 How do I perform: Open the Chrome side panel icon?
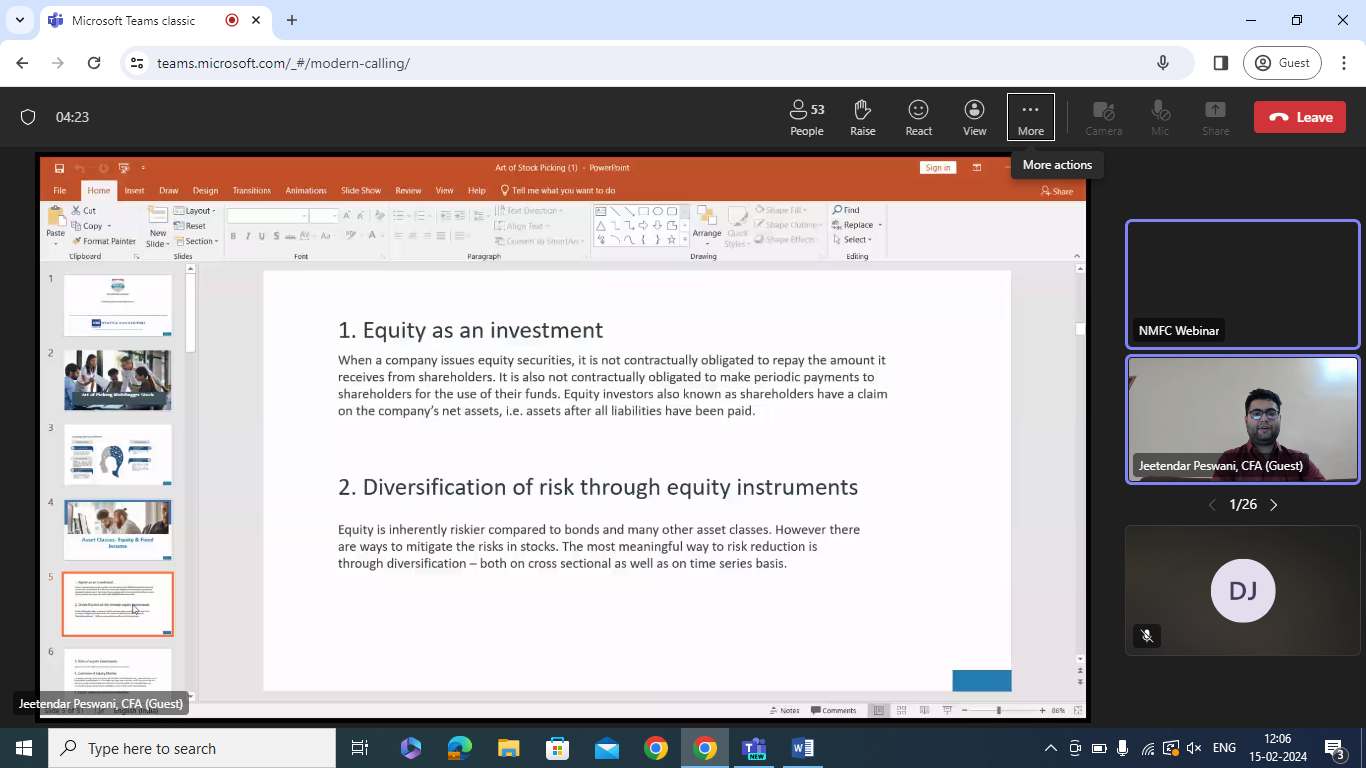[x=1220, y=63]
